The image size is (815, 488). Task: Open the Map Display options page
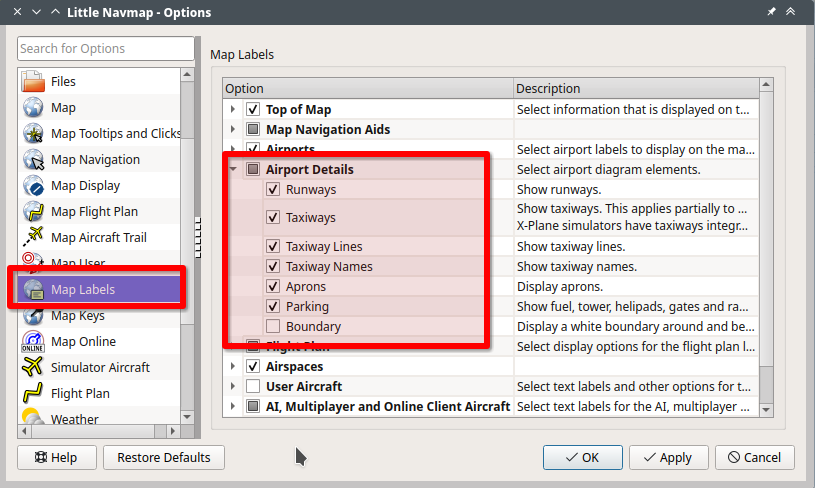(99, 185)
